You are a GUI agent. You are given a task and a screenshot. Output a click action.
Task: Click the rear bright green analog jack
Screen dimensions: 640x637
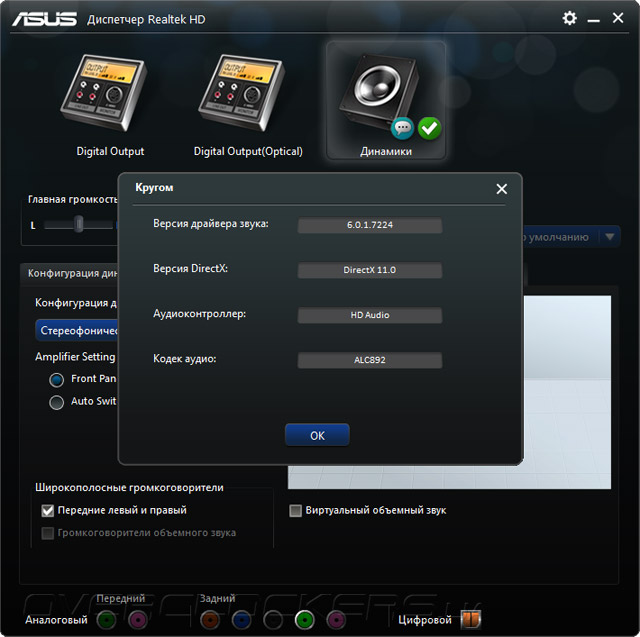tap(304, 620)
